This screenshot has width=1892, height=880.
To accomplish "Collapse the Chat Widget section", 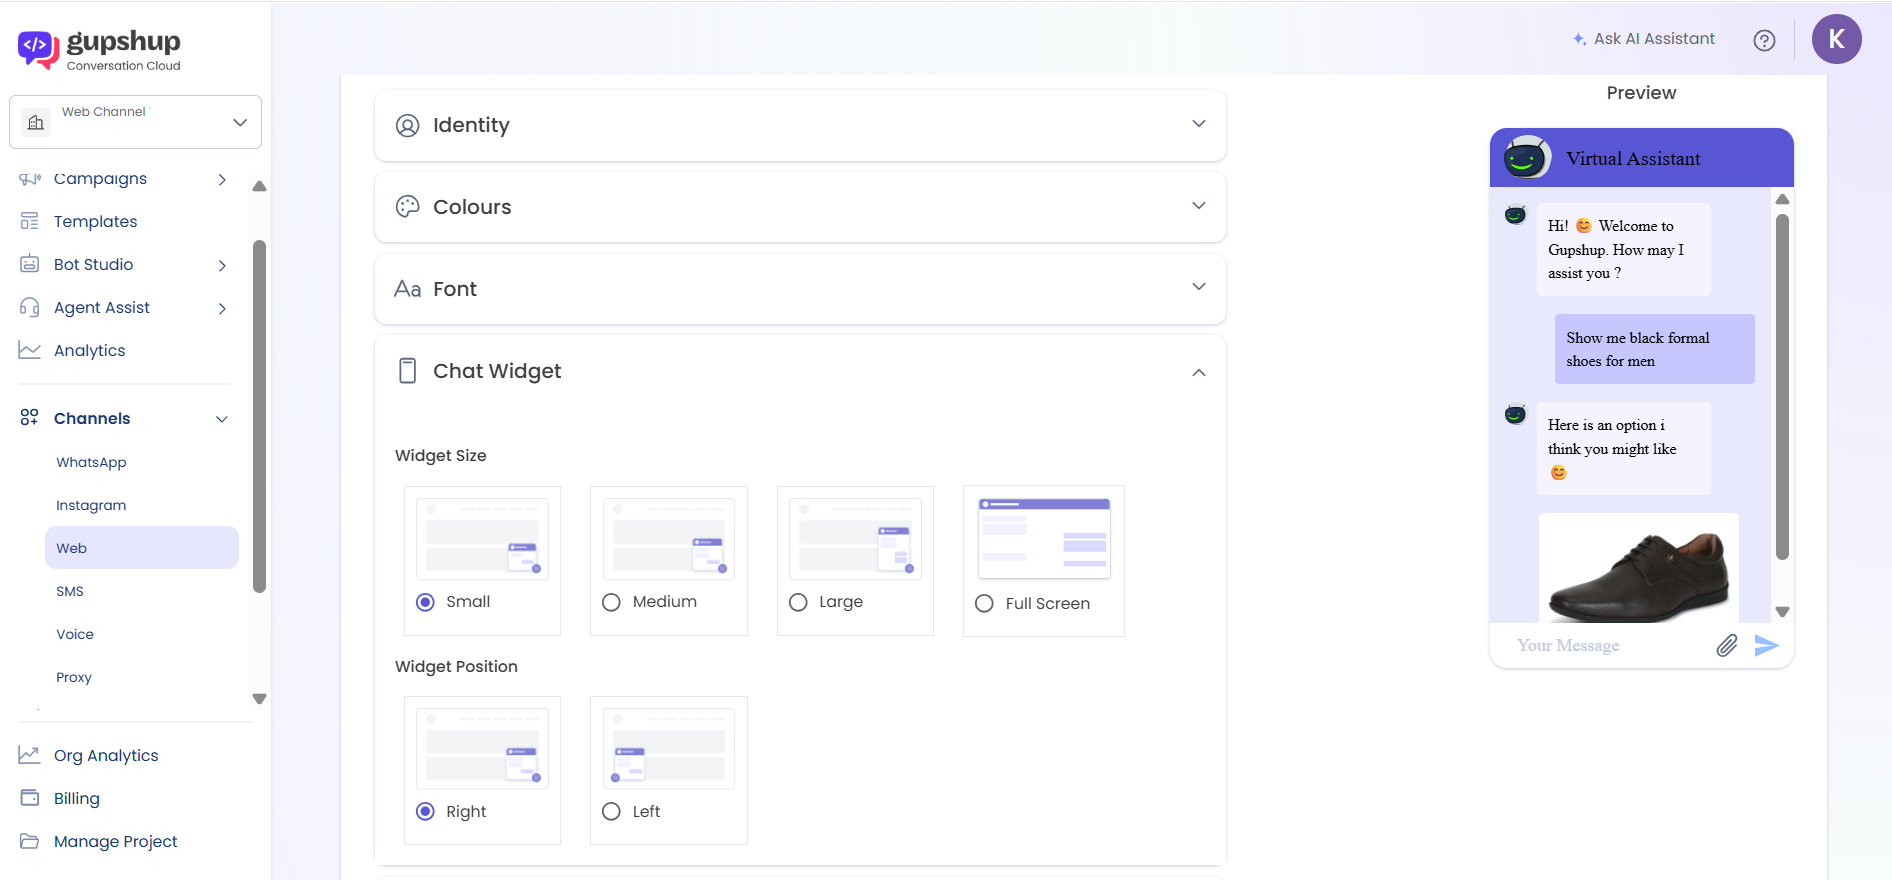I will pos(1198,372).
